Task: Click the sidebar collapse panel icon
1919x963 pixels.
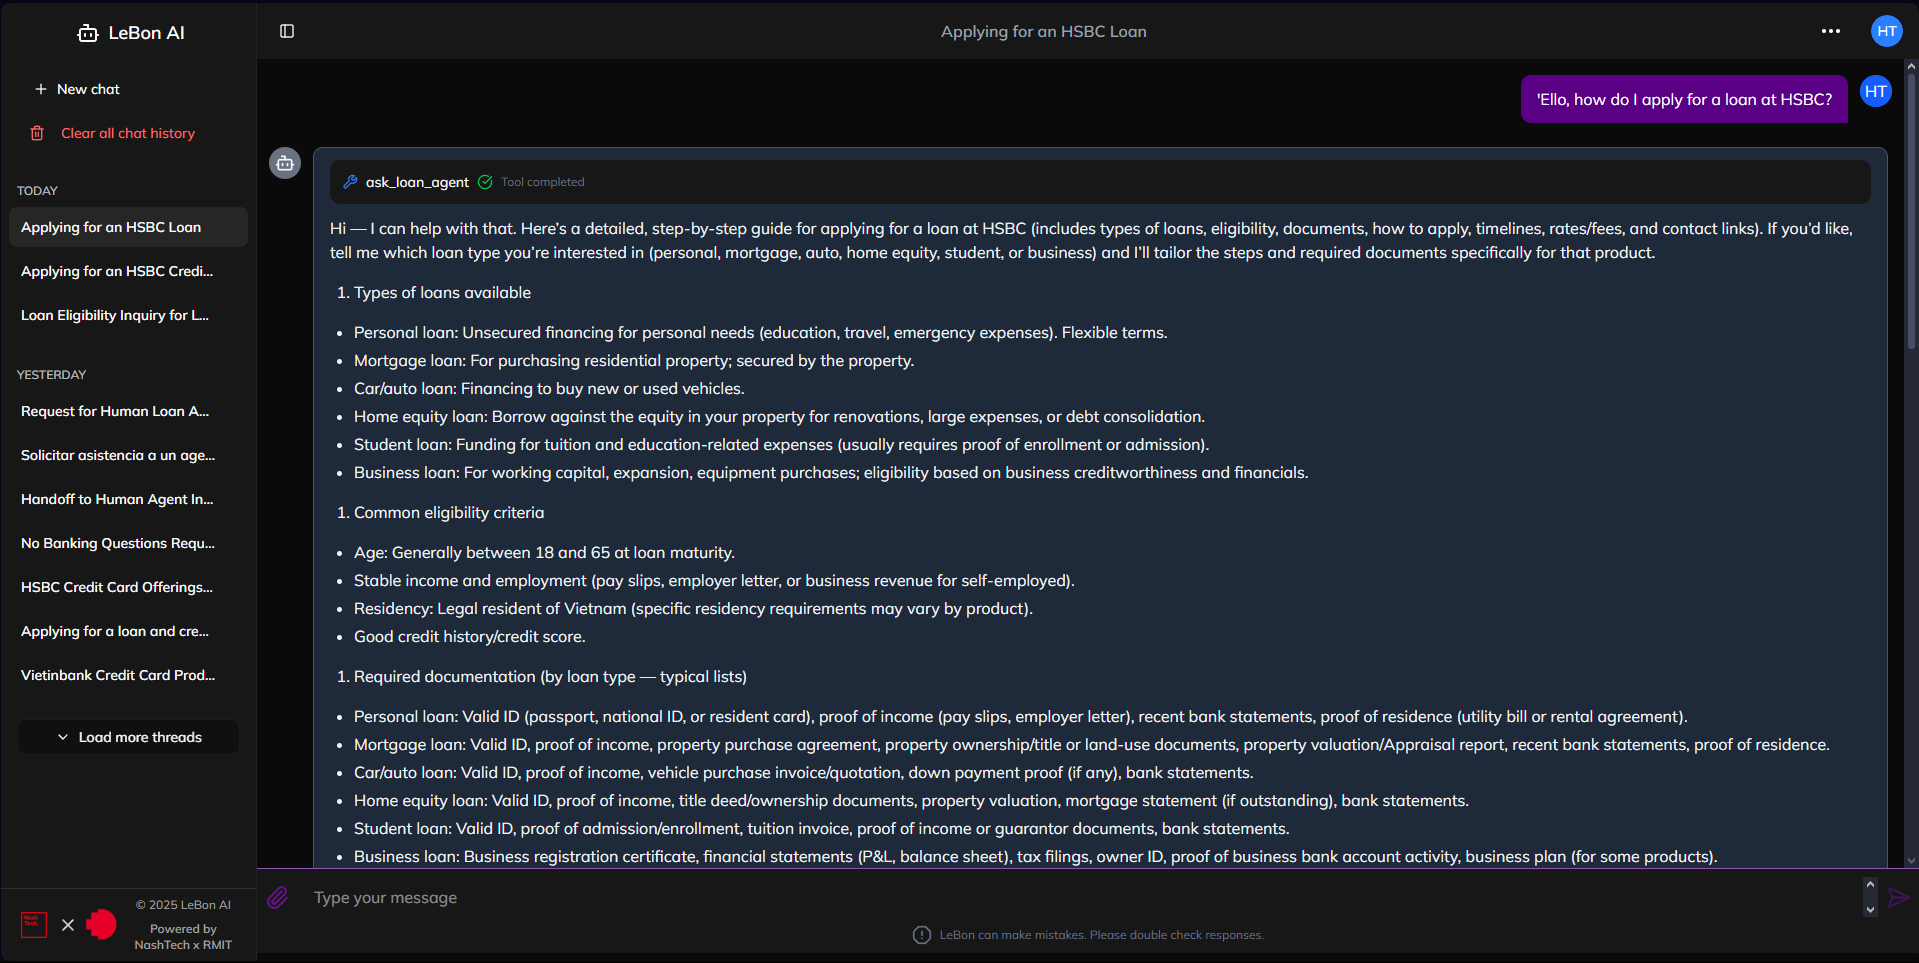Action: click(287, 31)
